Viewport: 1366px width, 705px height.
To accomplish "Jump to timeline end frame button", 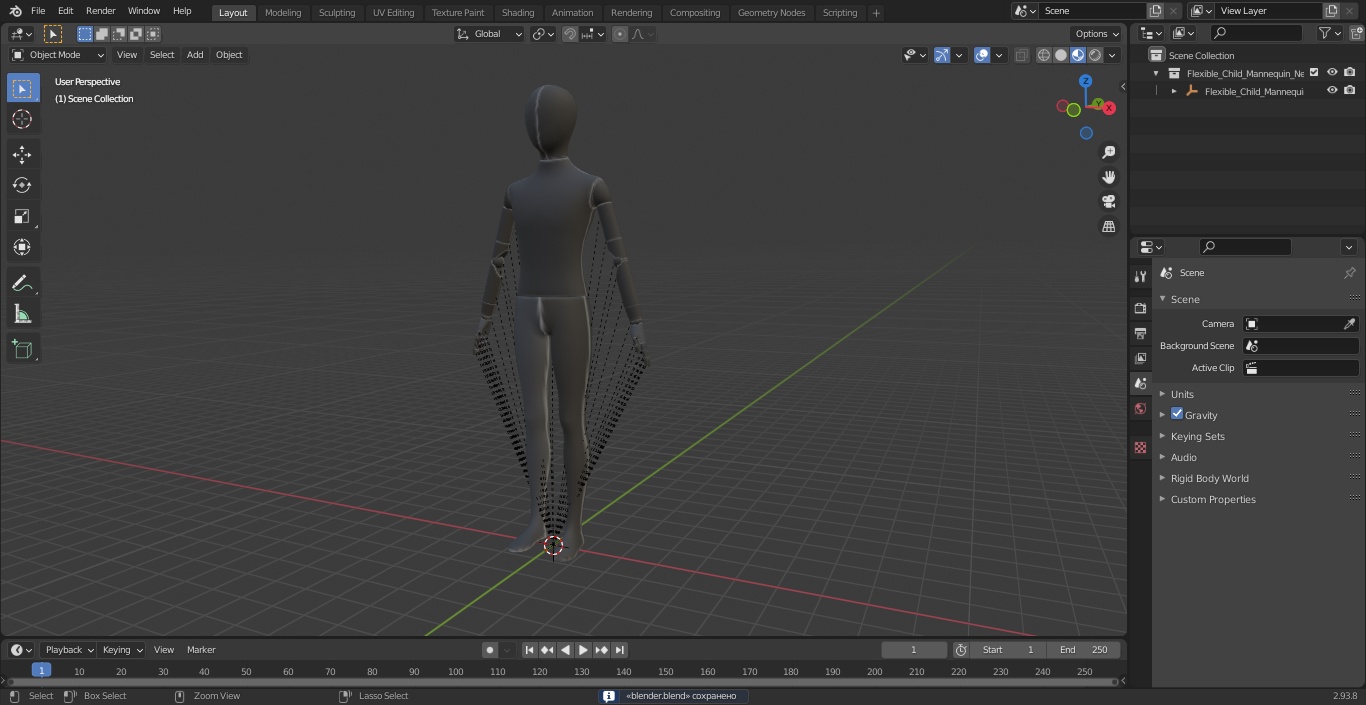I will tap(620, 650).
